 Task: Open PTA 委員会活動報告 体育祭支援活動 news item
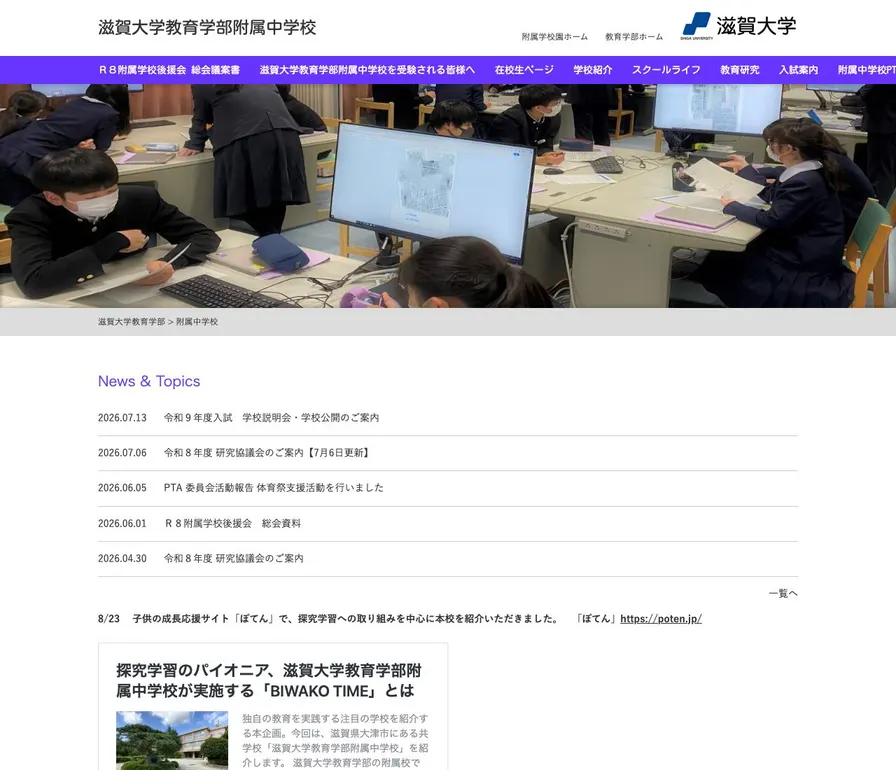pos(274,488)
